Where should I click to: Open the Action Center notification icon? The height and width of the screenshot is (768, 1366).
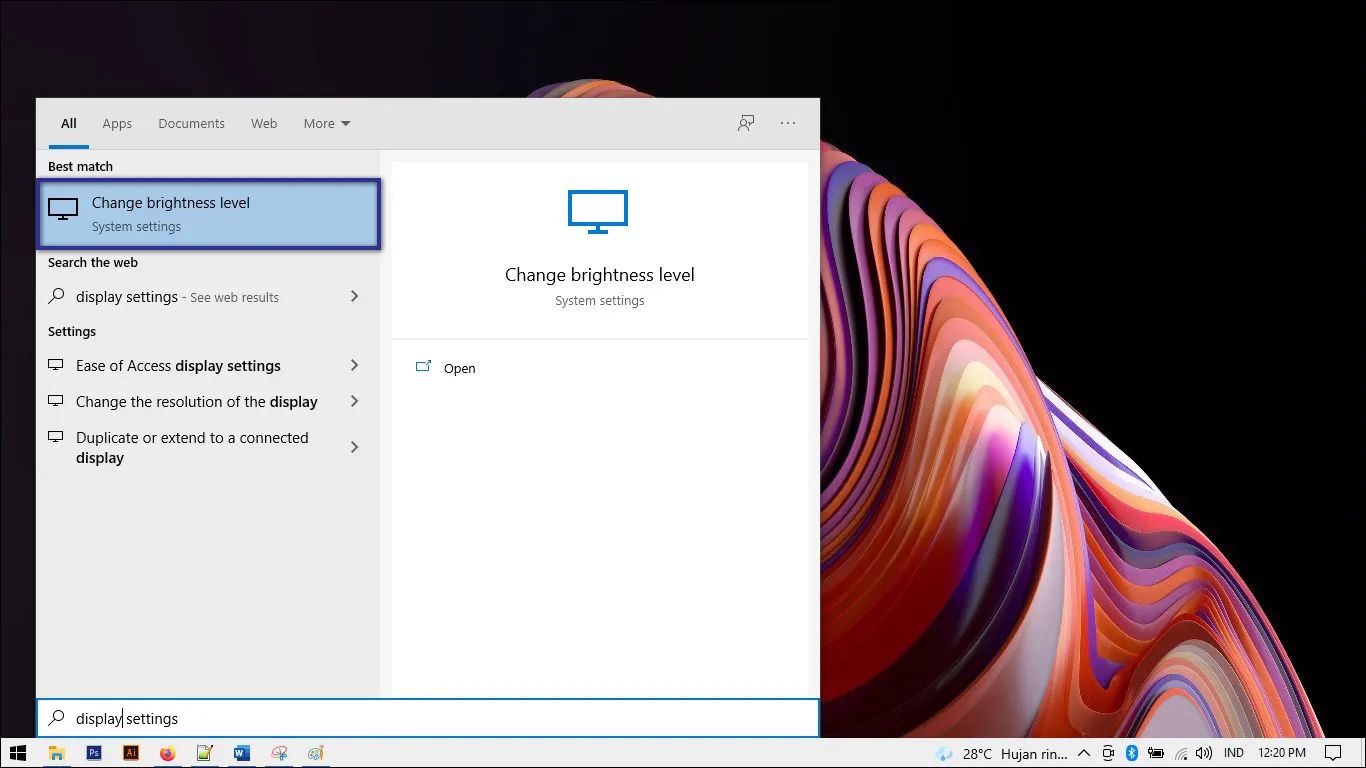tap(1334, 753)
